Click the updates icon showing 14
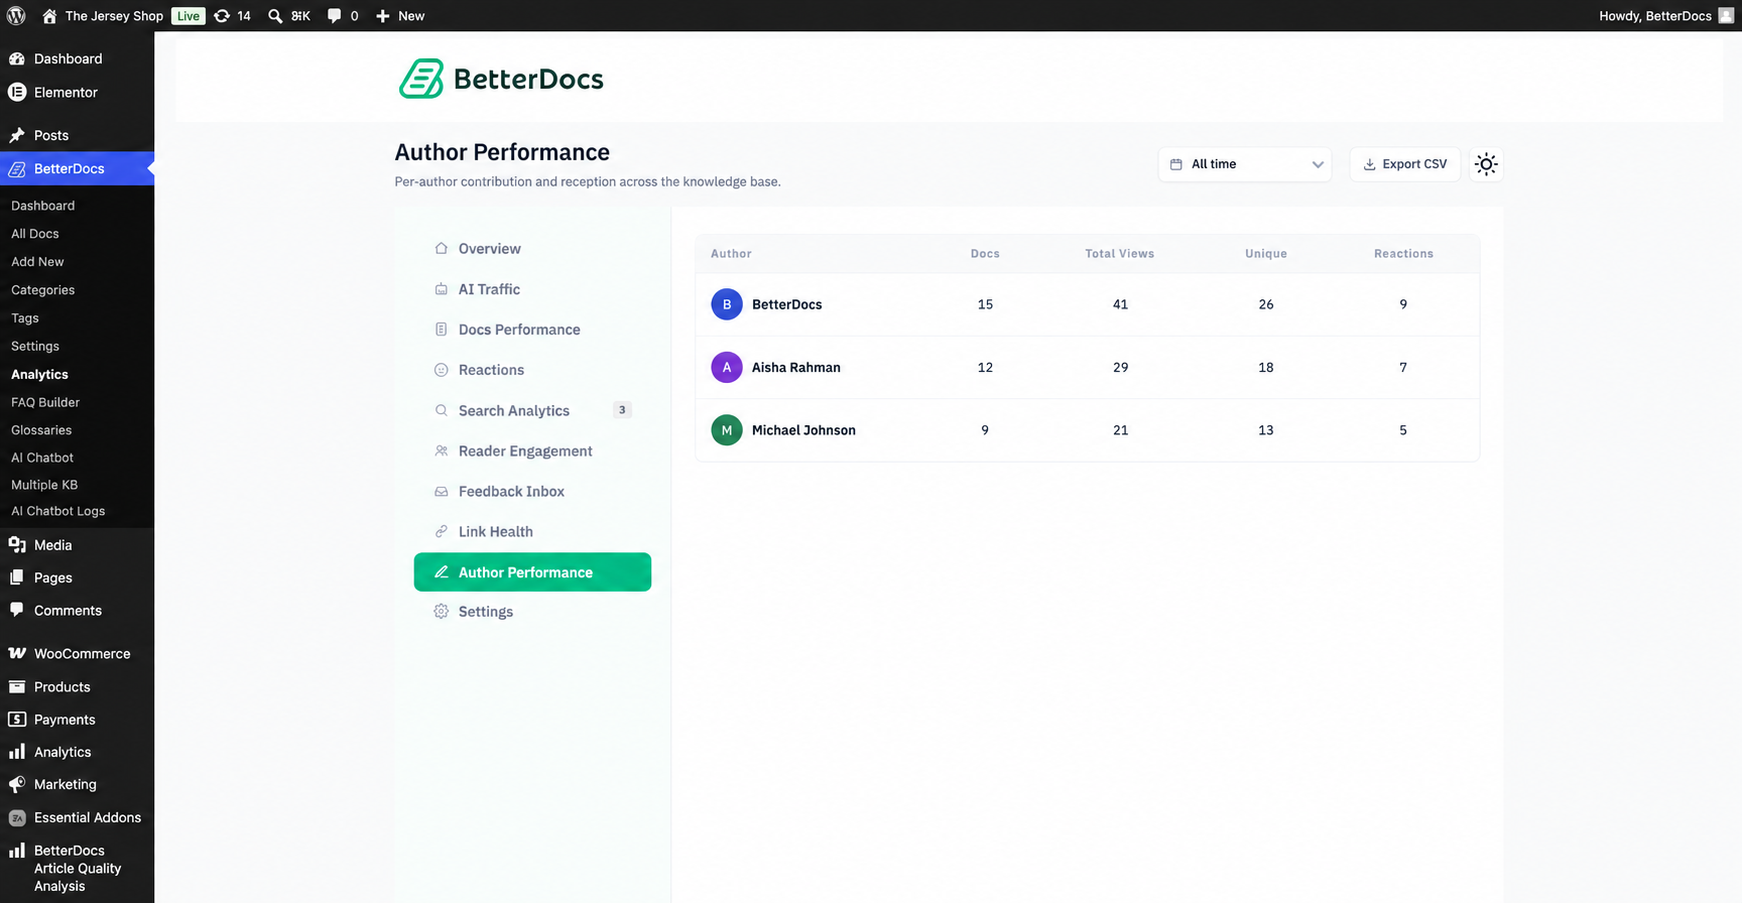The width and height of the screenshot is (1742, 903). click(222, 16)
